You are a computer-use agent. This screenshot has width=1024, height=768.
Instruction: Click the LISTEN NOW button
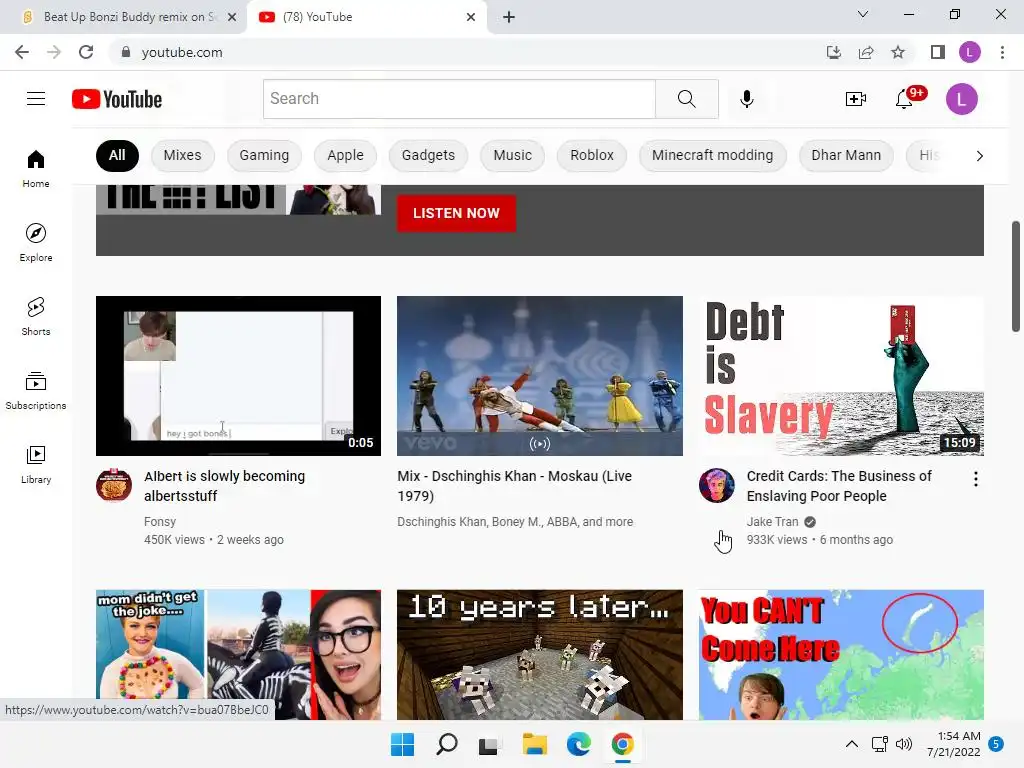point(456,214)
